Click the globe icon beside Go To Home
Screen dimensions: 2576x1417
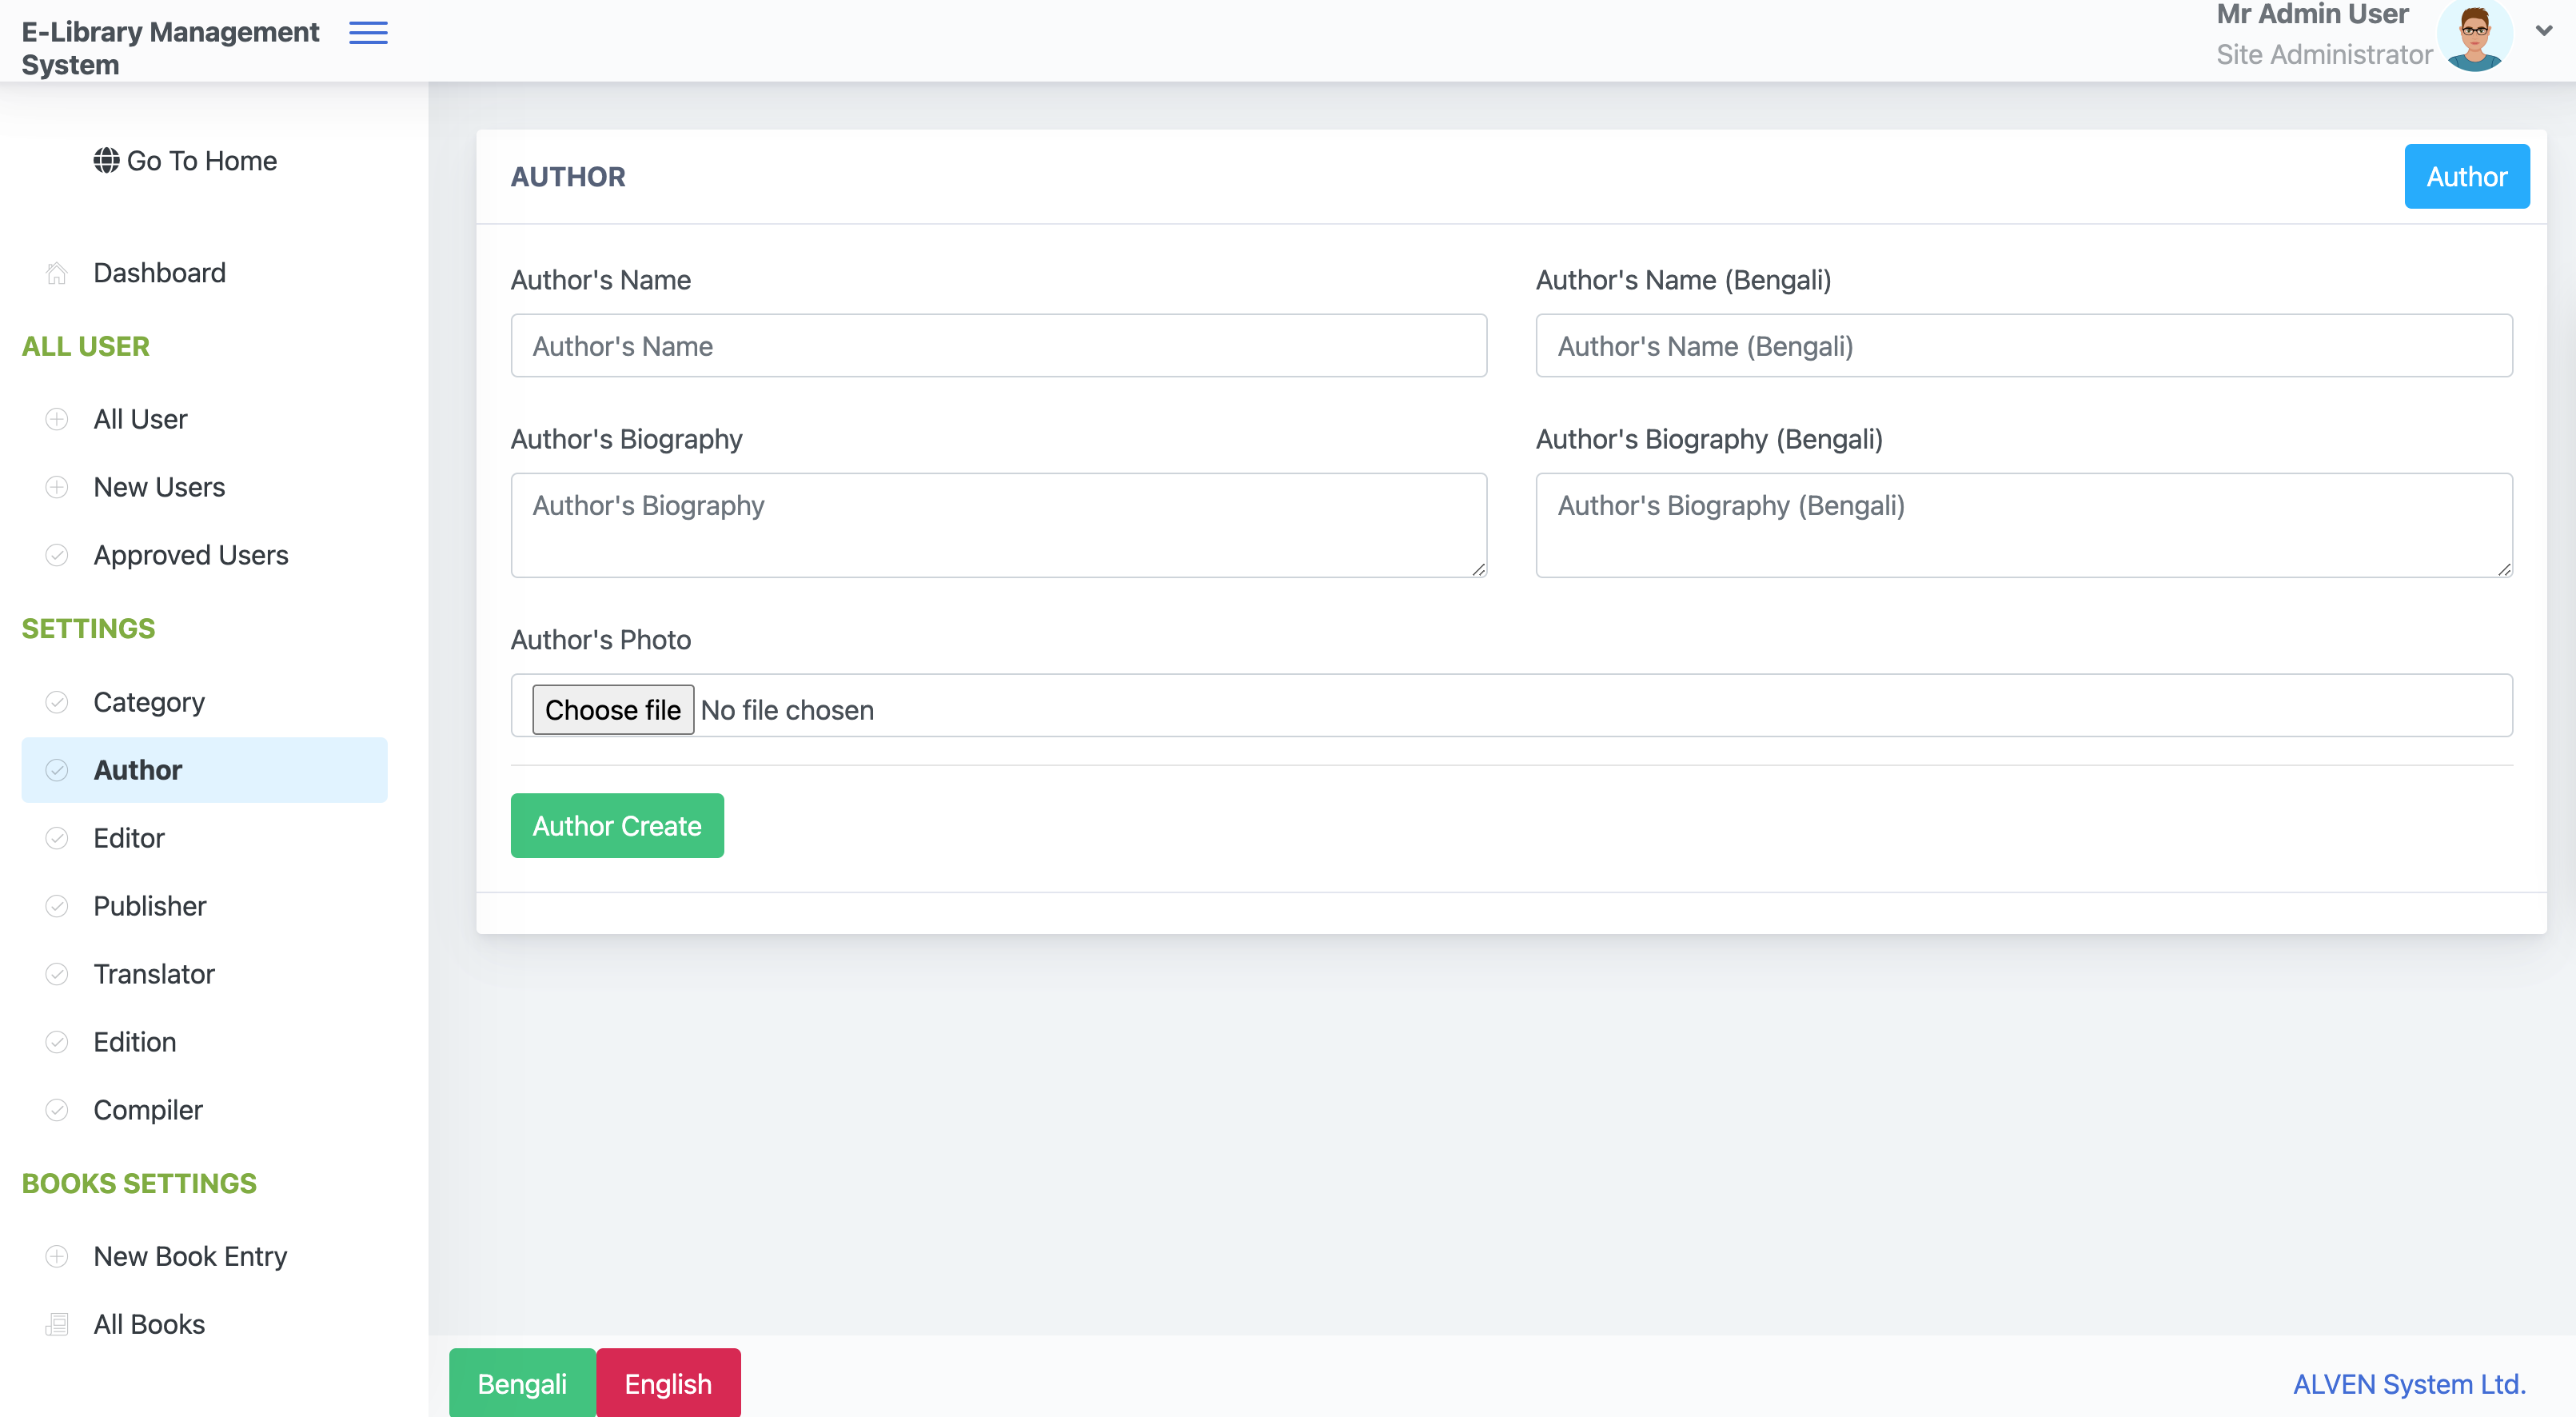click(106, 160)
